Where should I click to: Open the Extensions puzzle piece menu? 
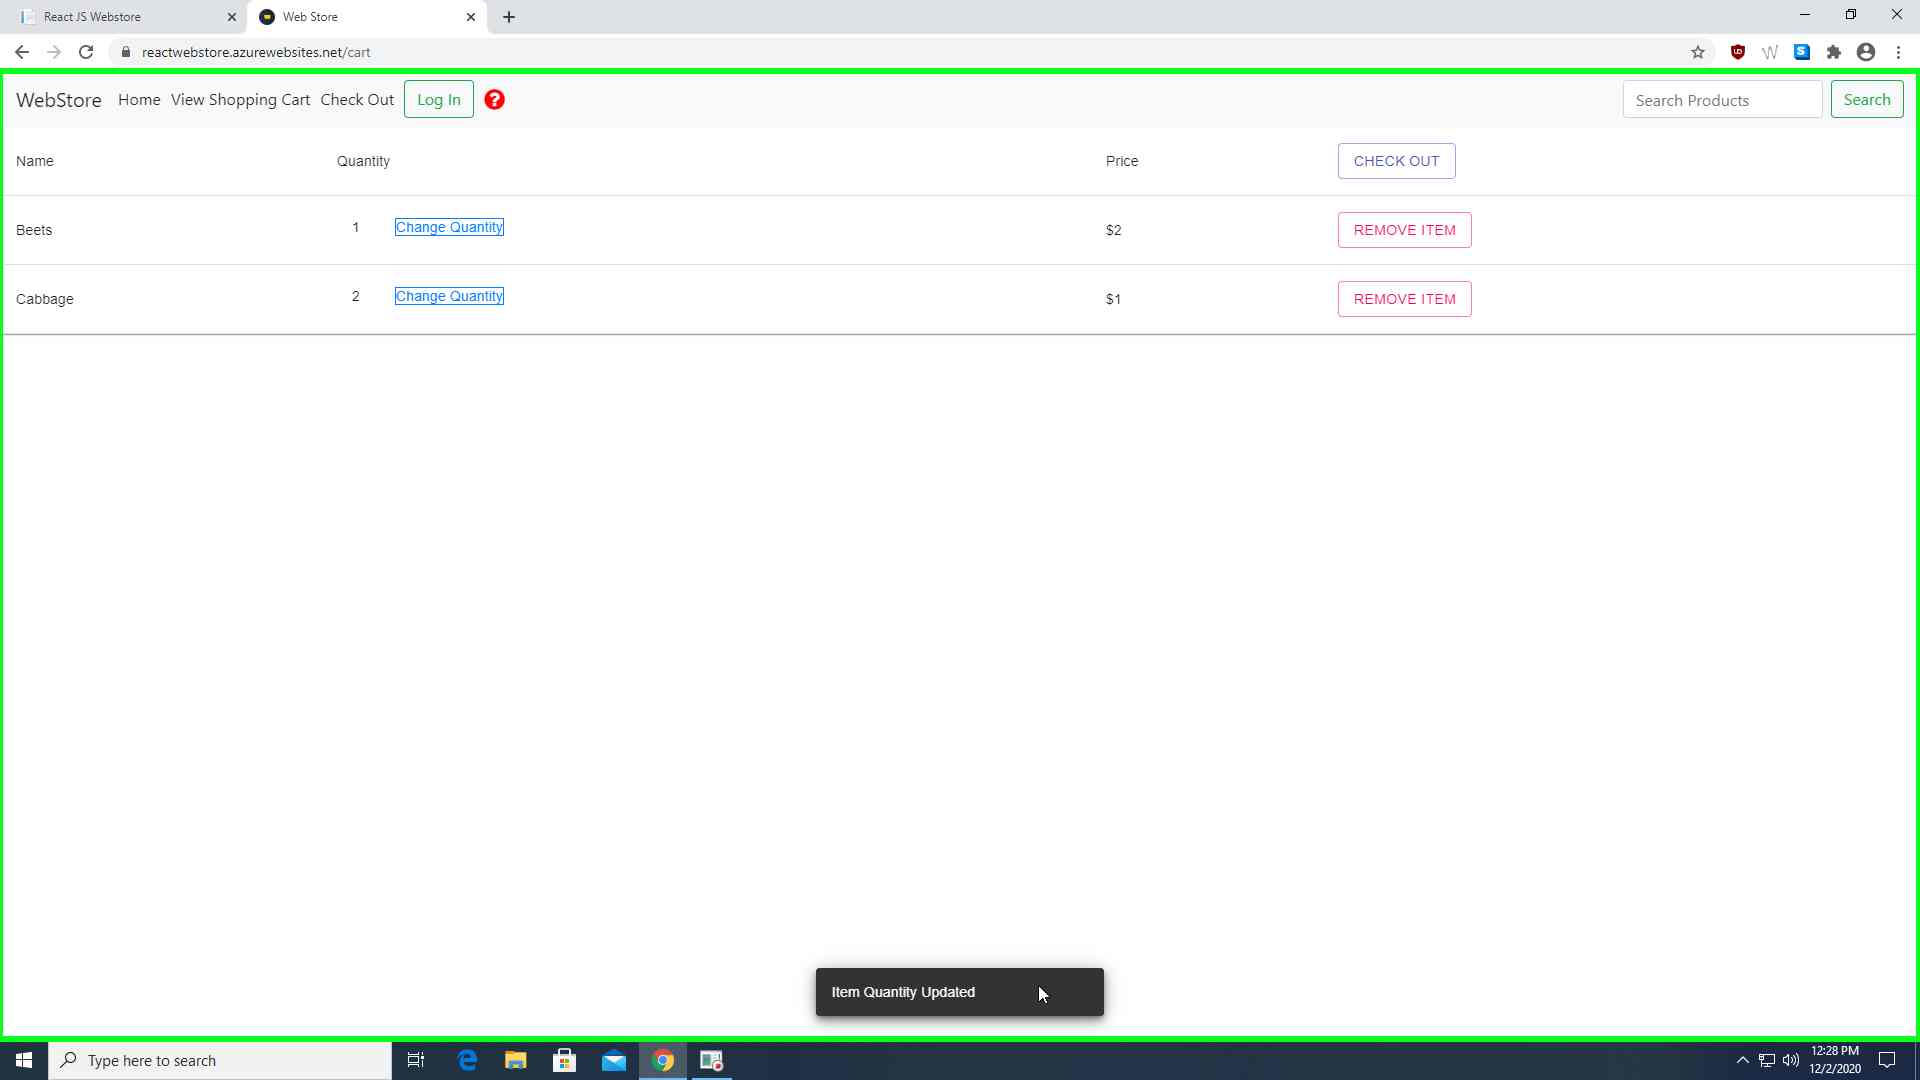(1834, 52)
